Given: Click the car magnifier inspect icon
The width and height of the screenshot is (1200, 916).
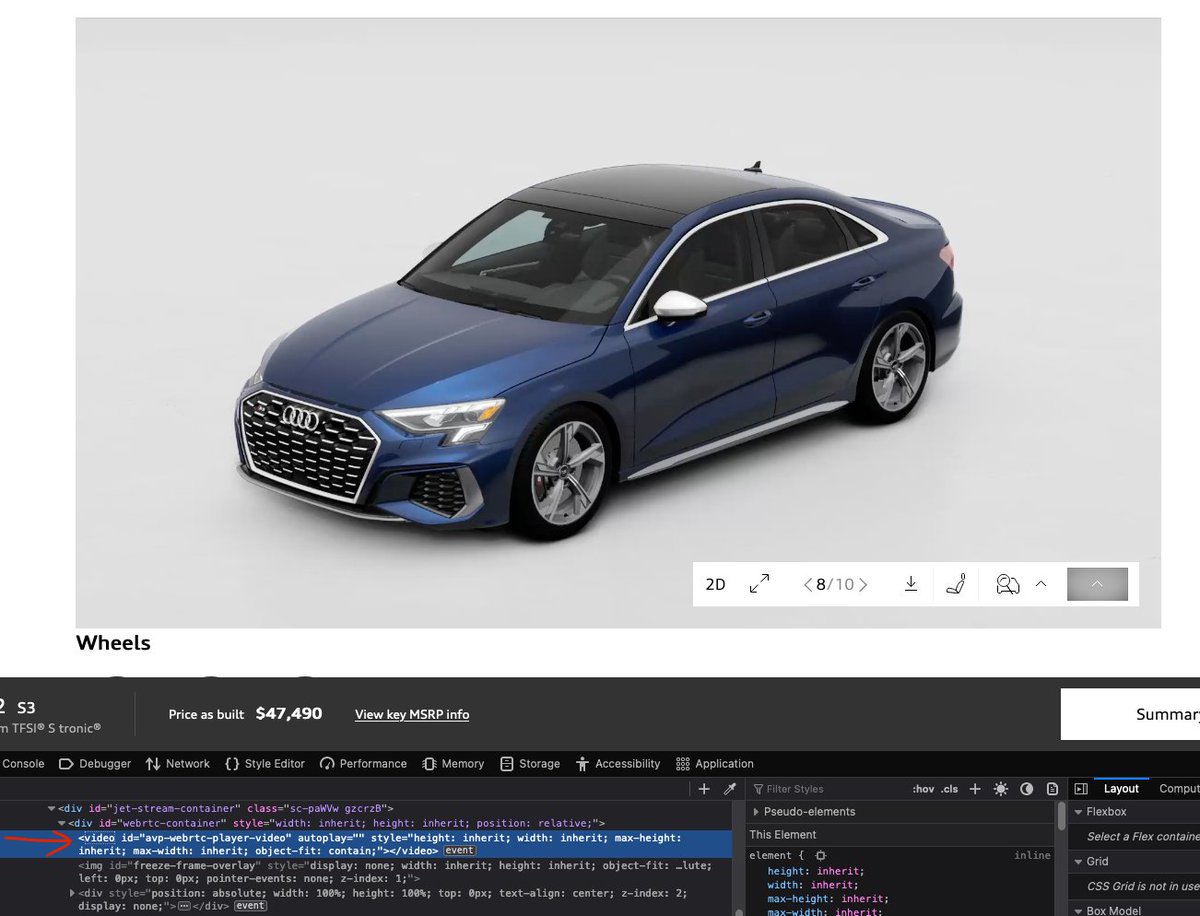Looking at the screenshot, I should (1007, 584).
